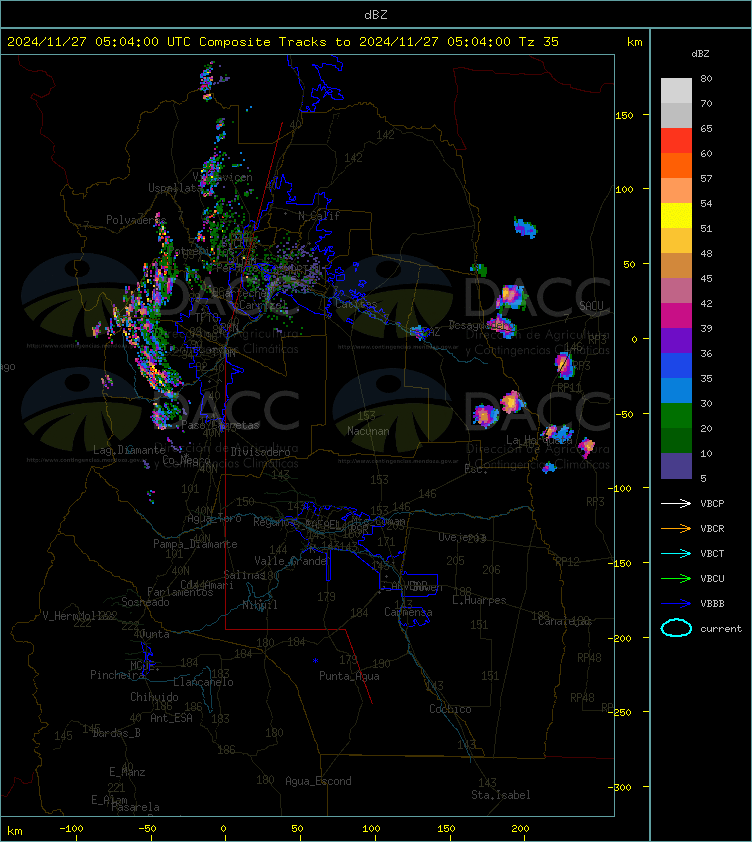Click the VBCT legend label
752x842 pixels.
[x=712, y=554]
